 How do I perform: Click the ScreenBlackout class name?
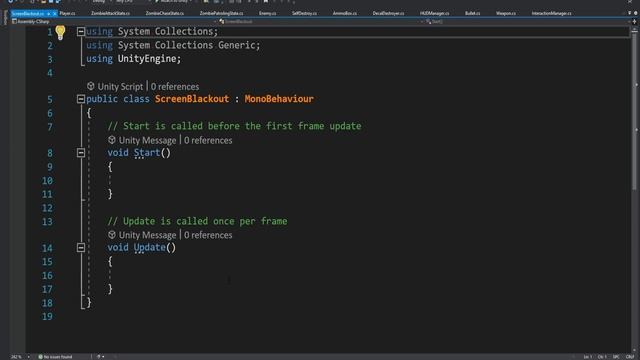192,99
